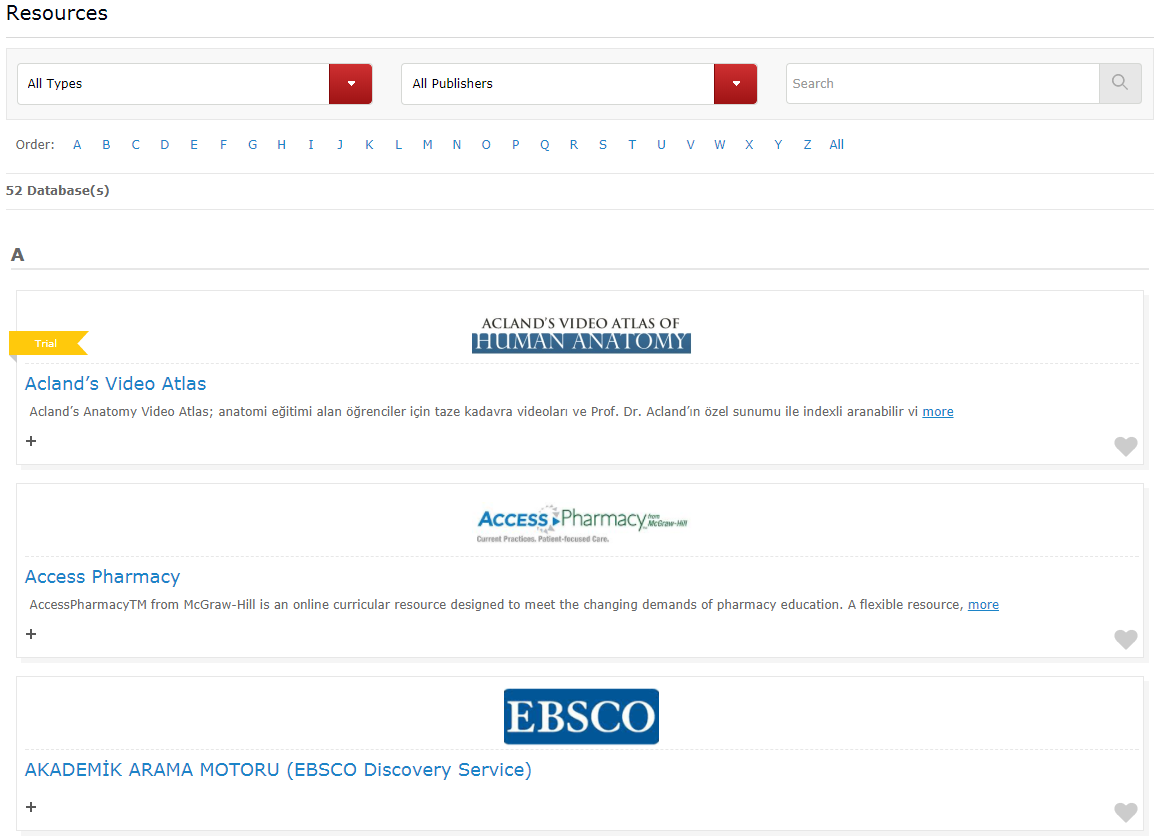Screen dimensions: 1171x837
Task: Click letter T in the alphabetical filter
Action: coord(632,144)
